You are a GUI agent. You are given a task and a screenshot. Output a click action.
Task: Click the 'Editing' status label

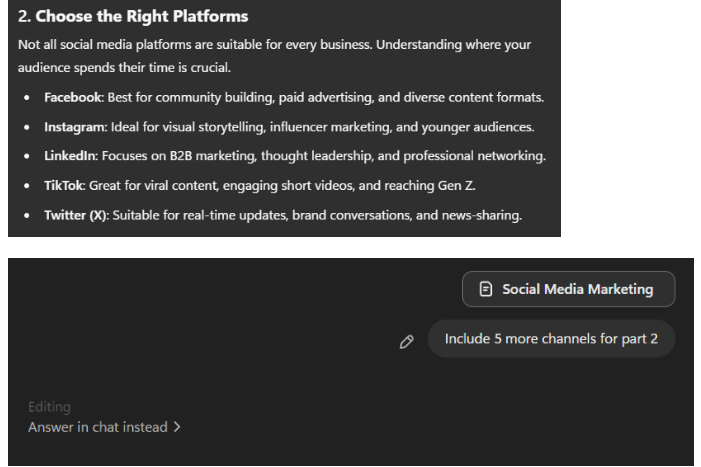[49, 407]
